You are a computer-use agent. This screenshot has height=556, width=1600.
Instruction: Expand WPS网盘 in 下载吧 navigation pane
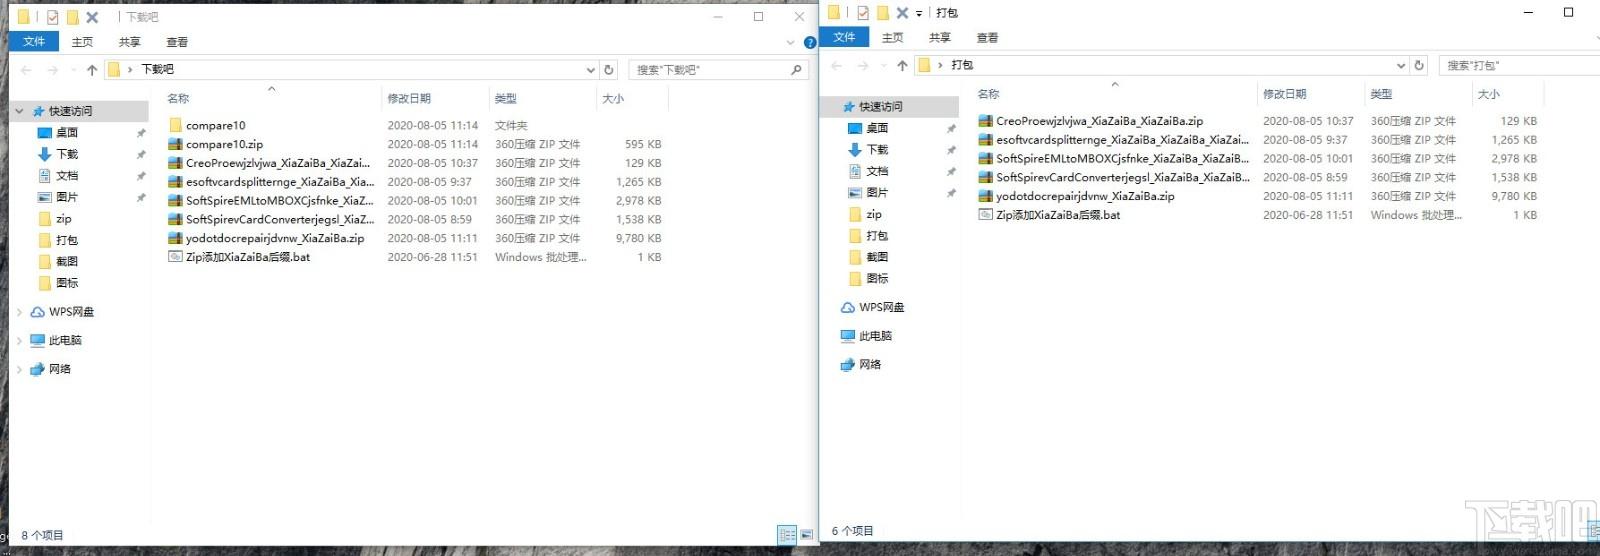coord(19,312)
